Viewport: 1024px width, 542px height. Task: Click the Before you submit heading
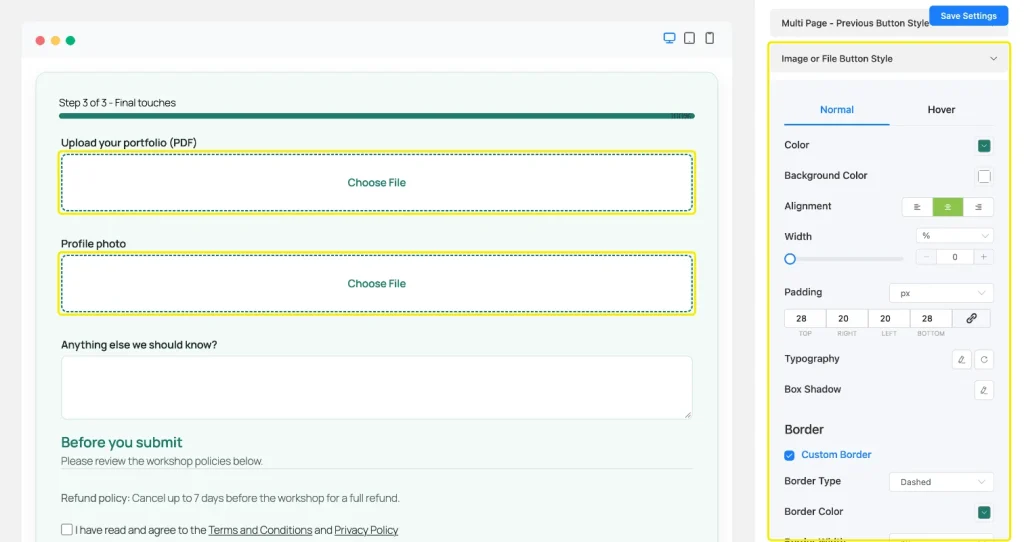tap(121, 442)
